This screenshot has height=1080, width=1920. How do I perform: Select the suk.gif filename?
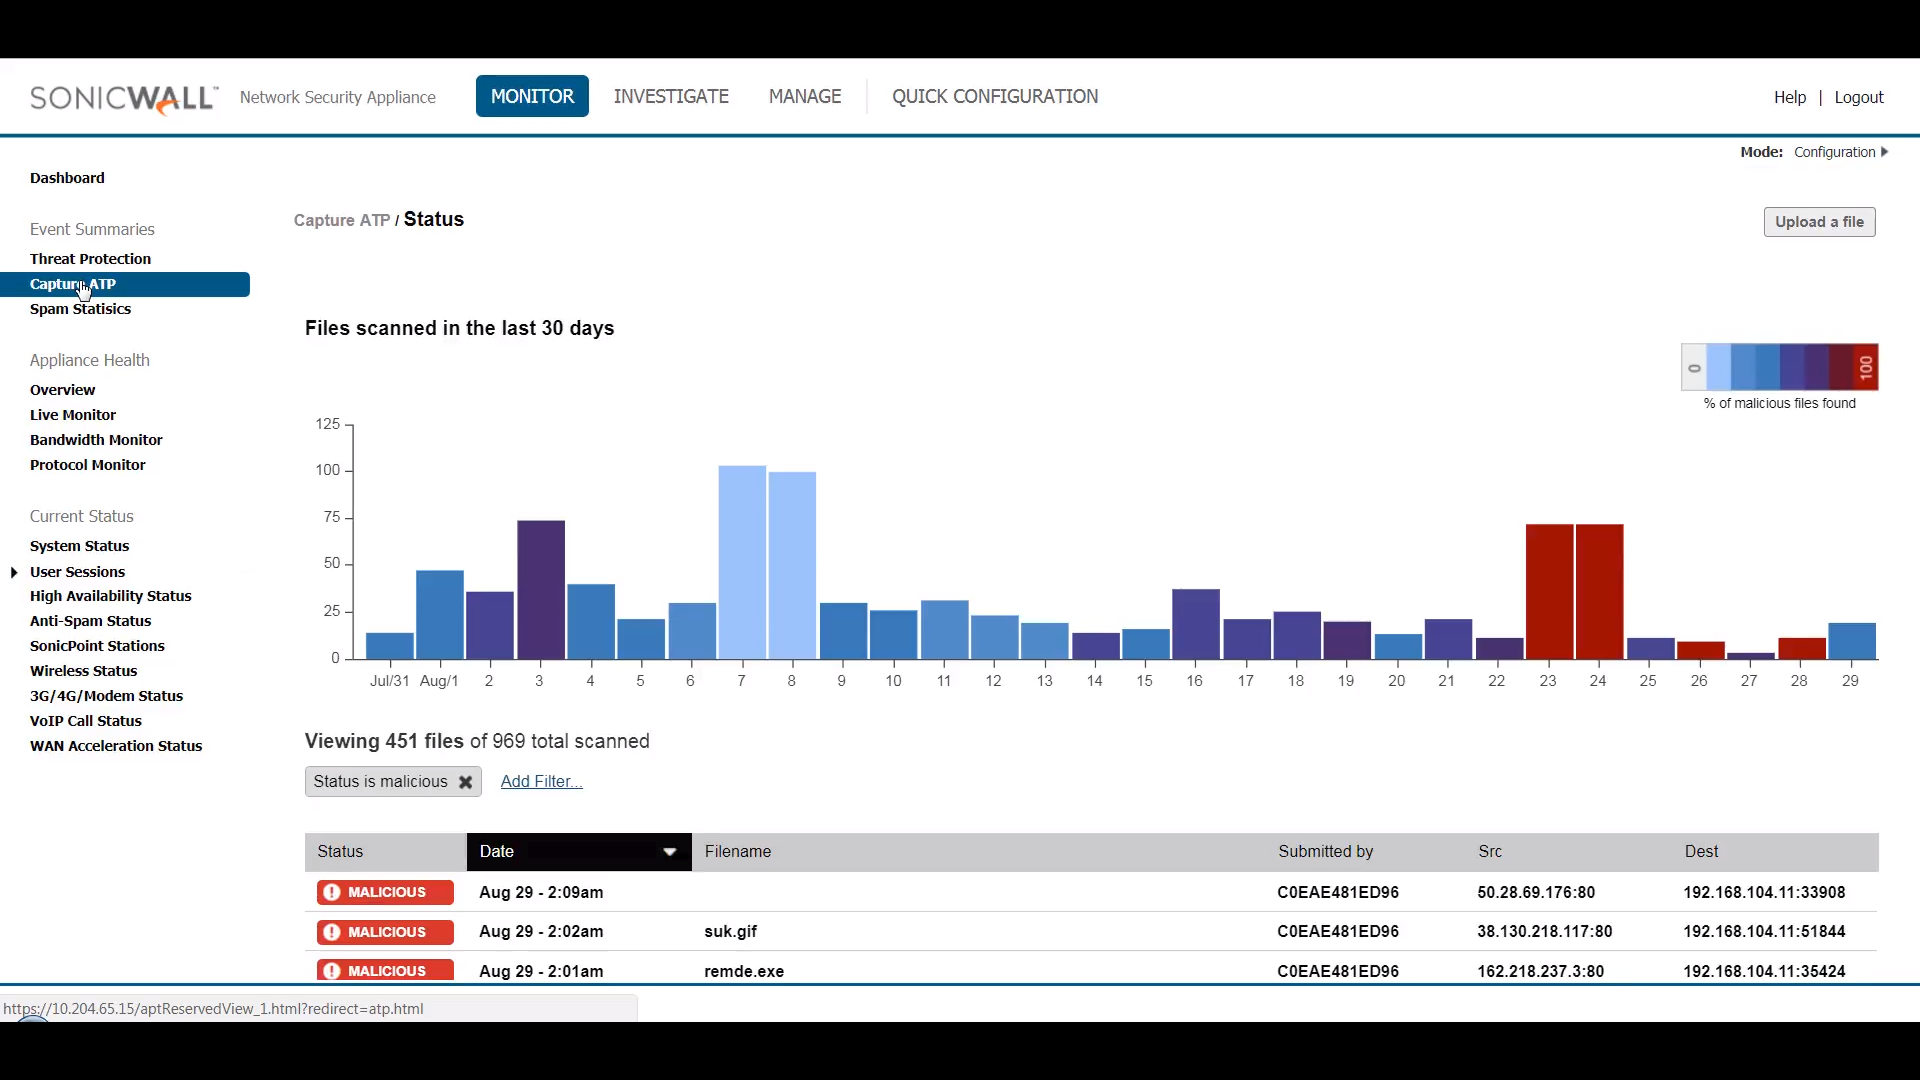pyautogui.click(x=730, y=932)
